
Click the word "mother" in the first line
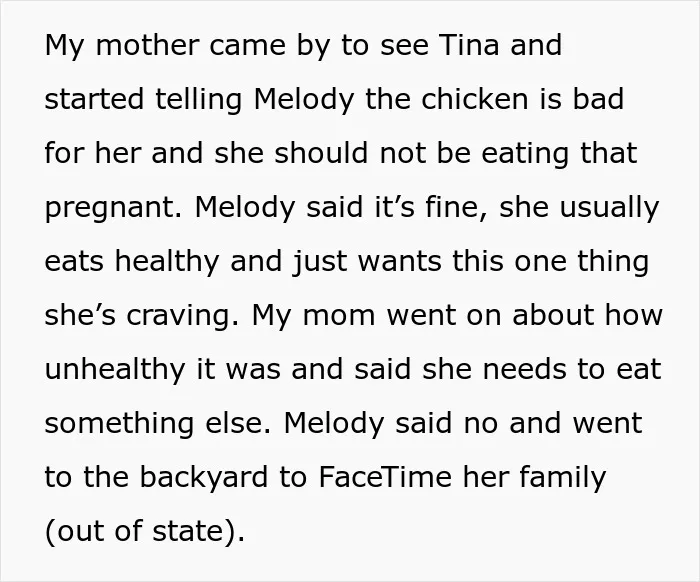147,45
